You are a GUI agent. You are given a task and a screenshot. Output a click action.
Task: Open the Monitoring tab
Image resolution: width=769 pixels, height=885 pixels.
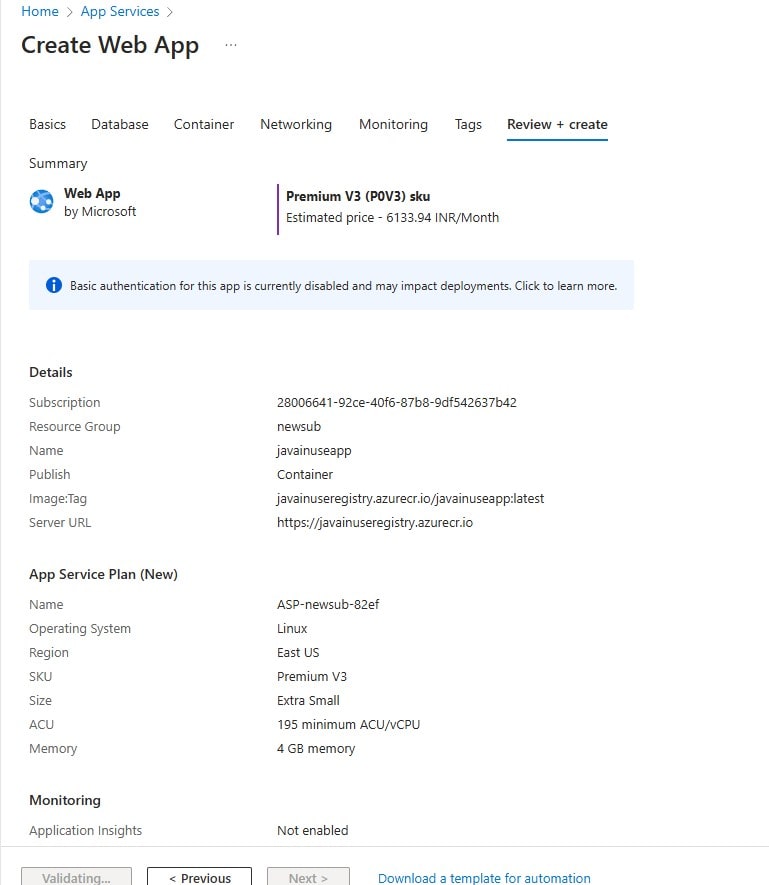pos(394,124)
